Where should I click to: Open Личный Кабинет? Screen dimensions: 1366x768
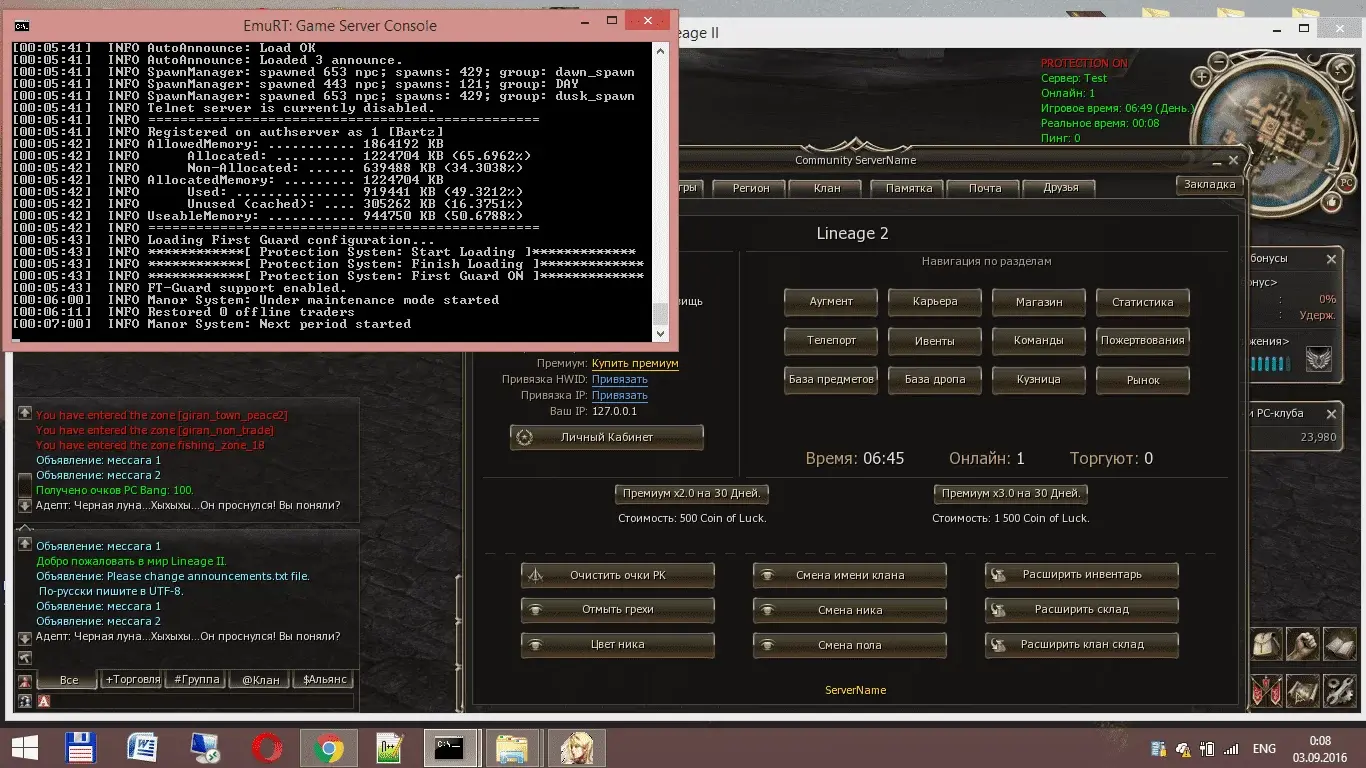607,437
